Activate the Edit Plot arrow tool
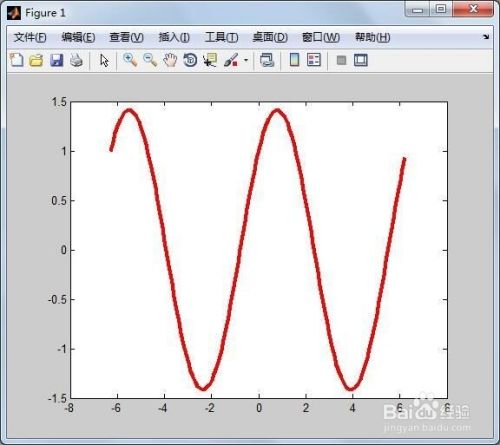Viewport: 500px width, 445px height. pos(104,61)
